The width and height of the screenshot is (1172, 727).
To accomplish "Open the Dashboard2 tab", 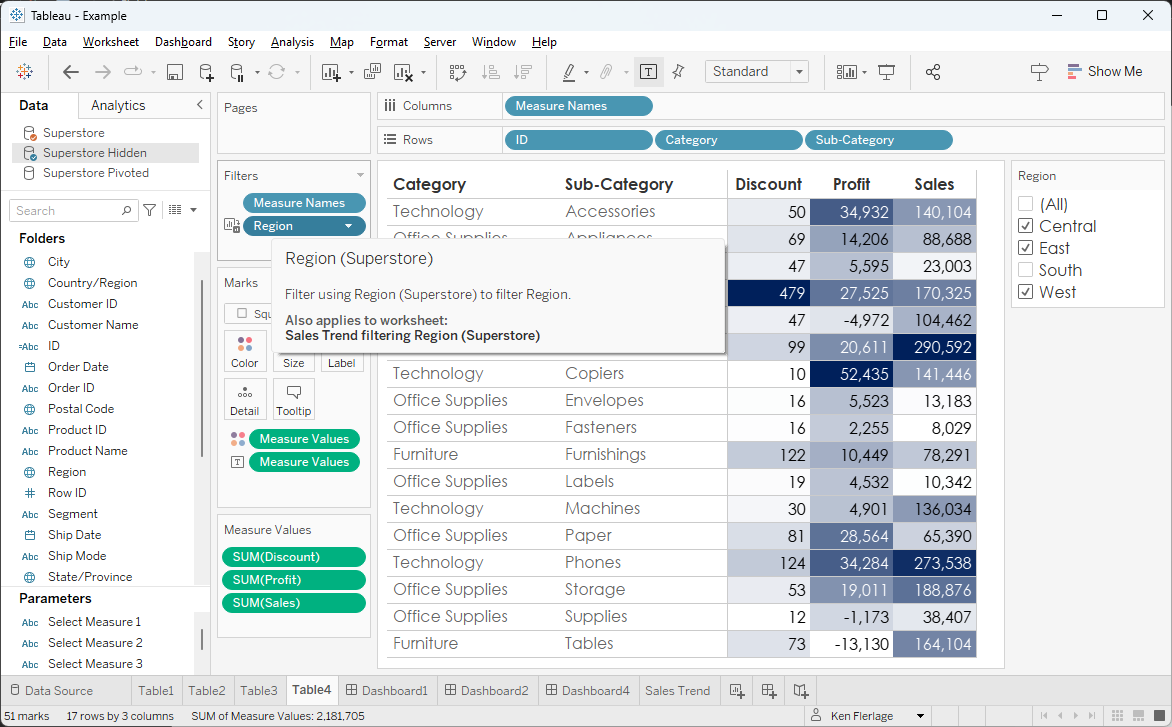I will point(487,690).
